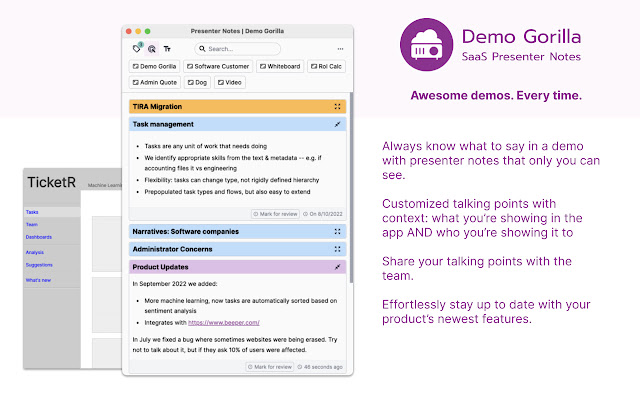Image resolution: width=640 pixels, height=400 pixels.
Task: Click 'Tasks are any unit of work' bullet
Action: click(206, 146)
